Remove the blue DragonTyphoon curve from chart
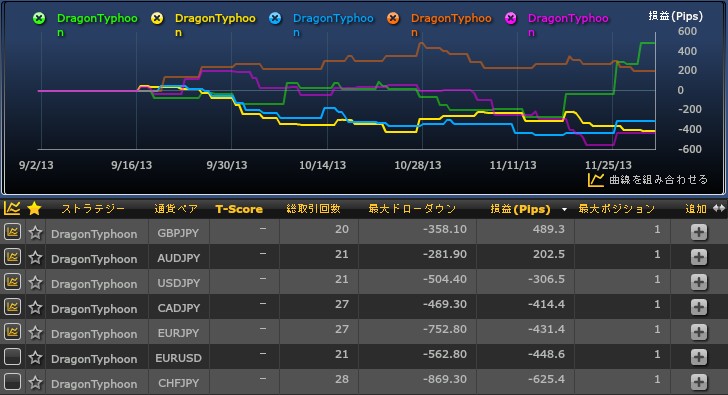 tap(275, 19)
